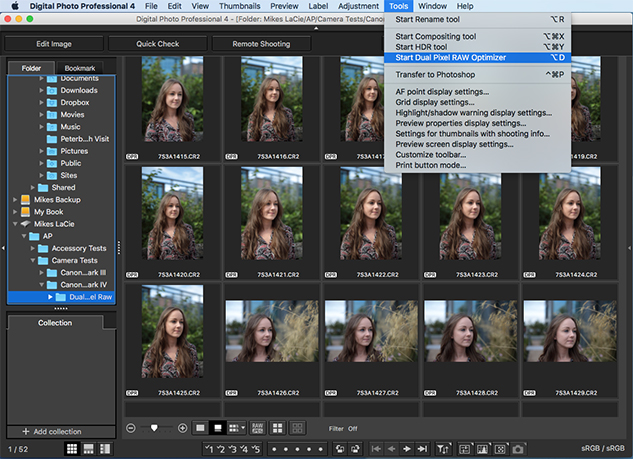Expand the Mikes Backup drive
This screenshot has width=633, height=459.
click(x=15, y=199)
